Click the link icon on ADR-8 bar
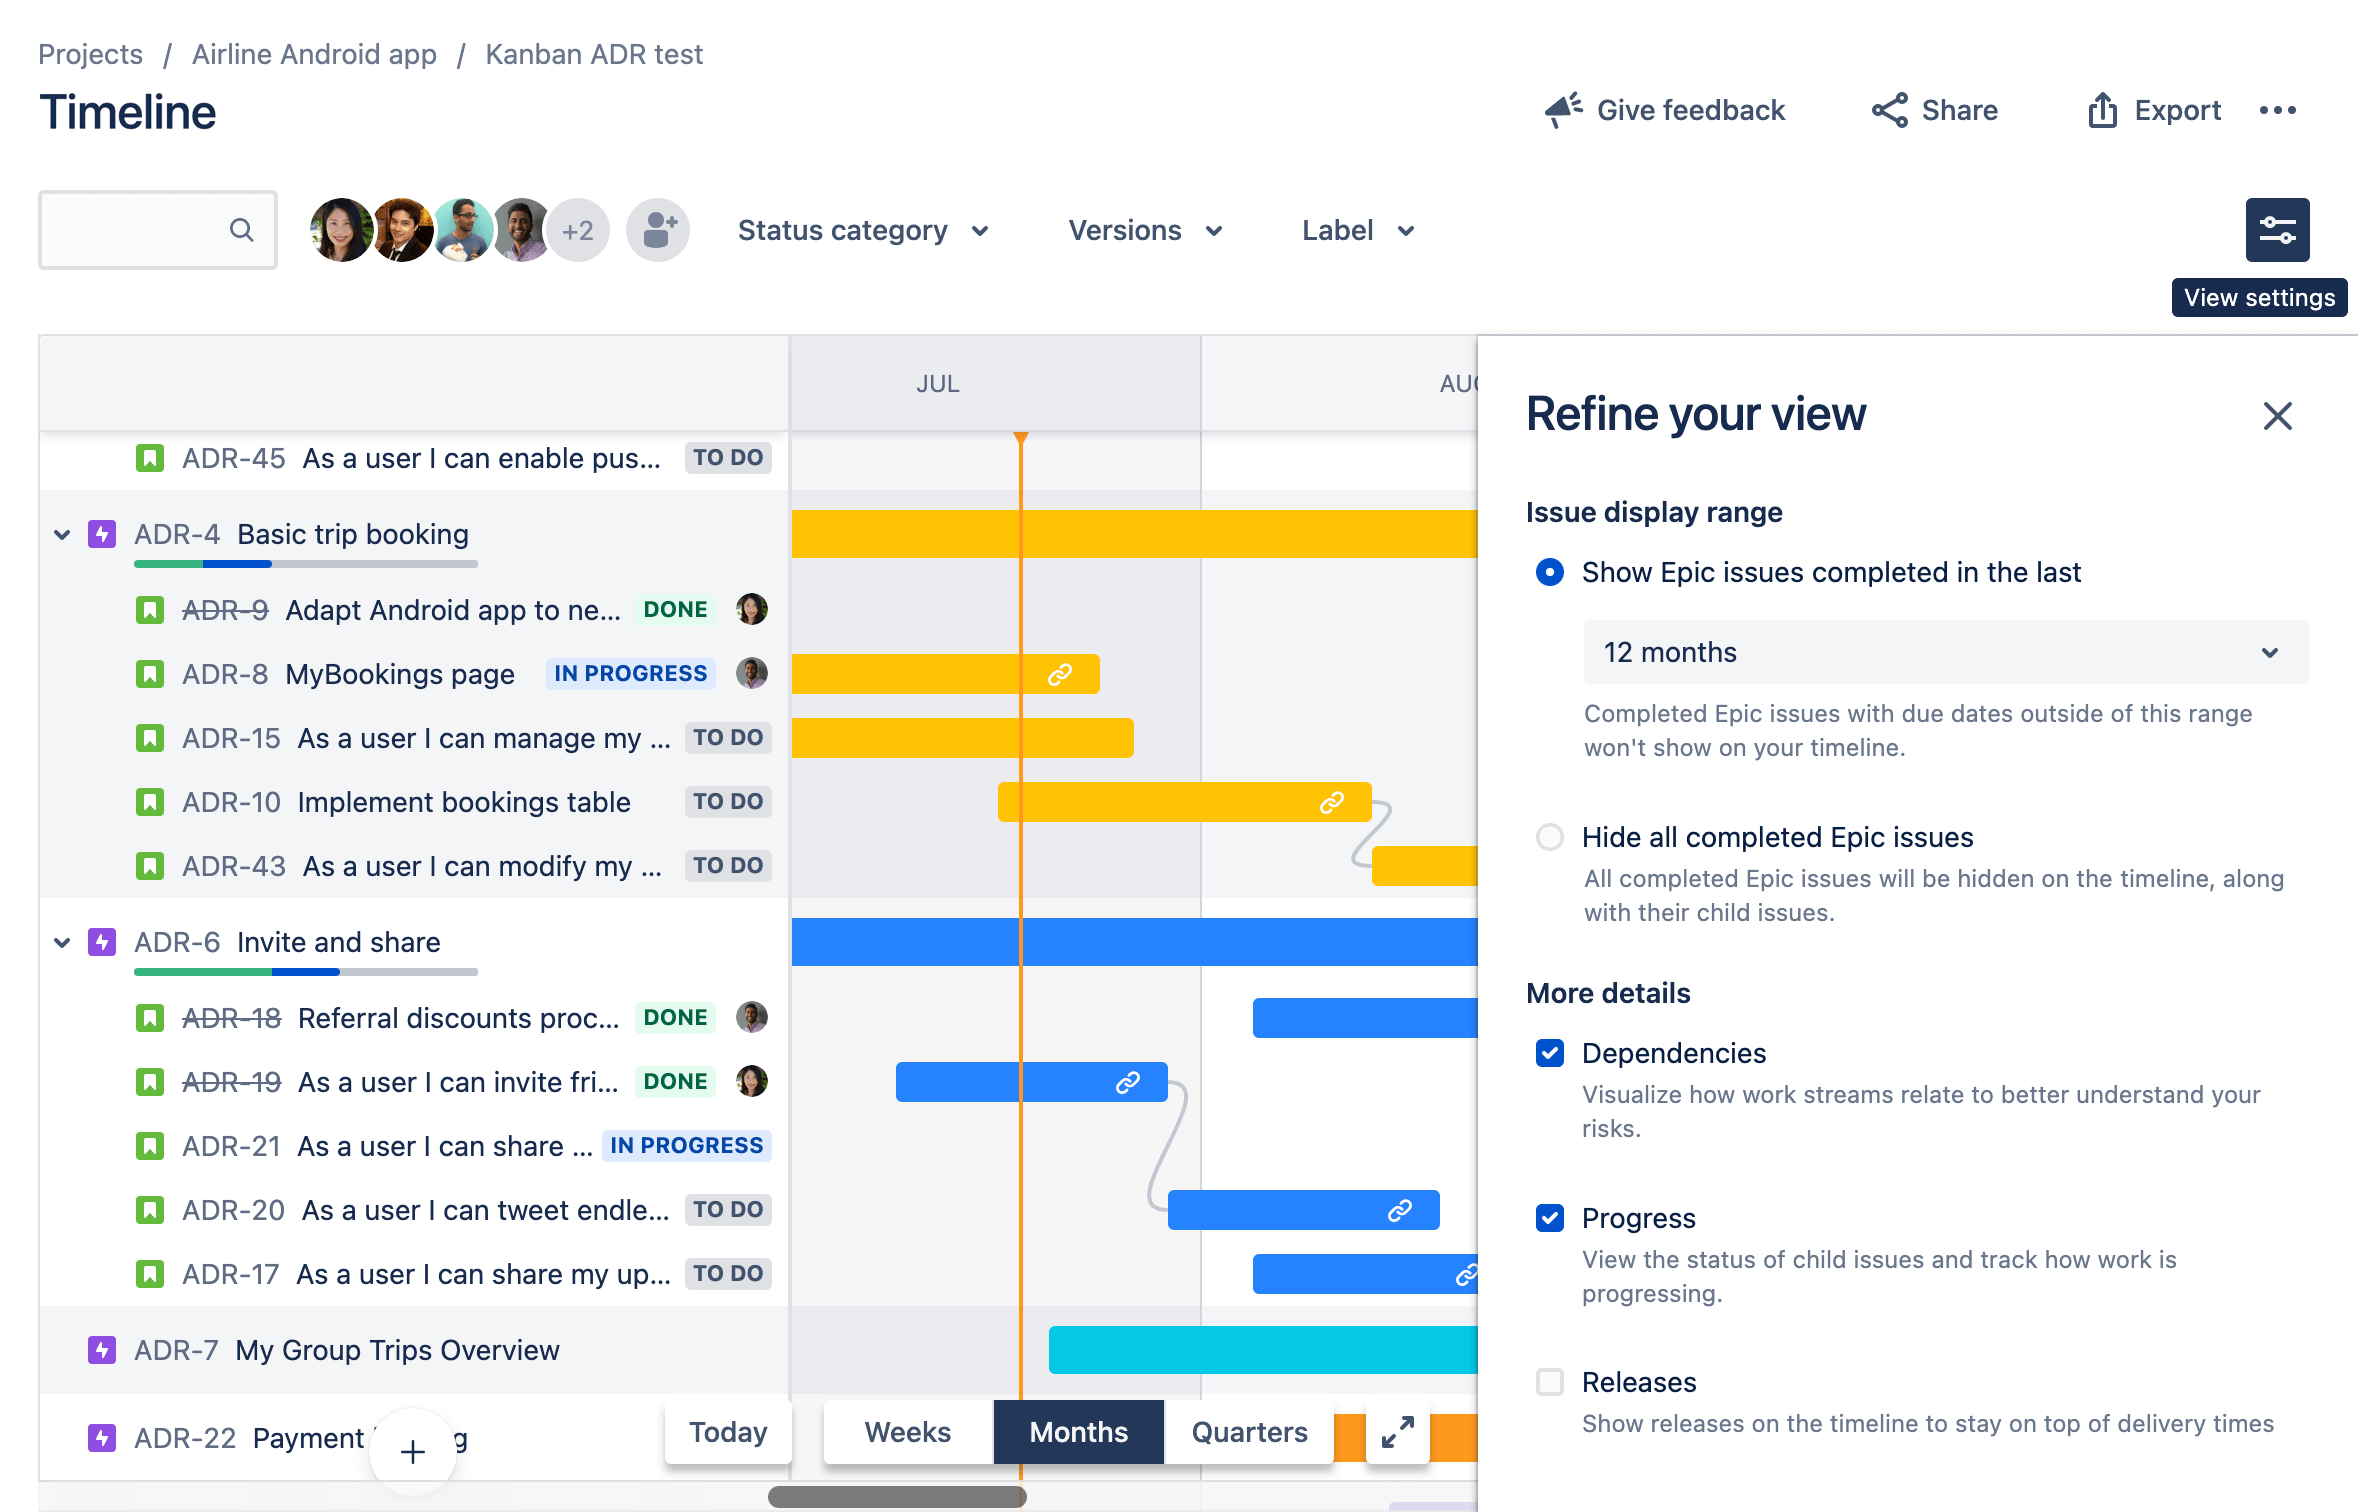Screen dimensions: 2358x1512 click(1057, 672)
